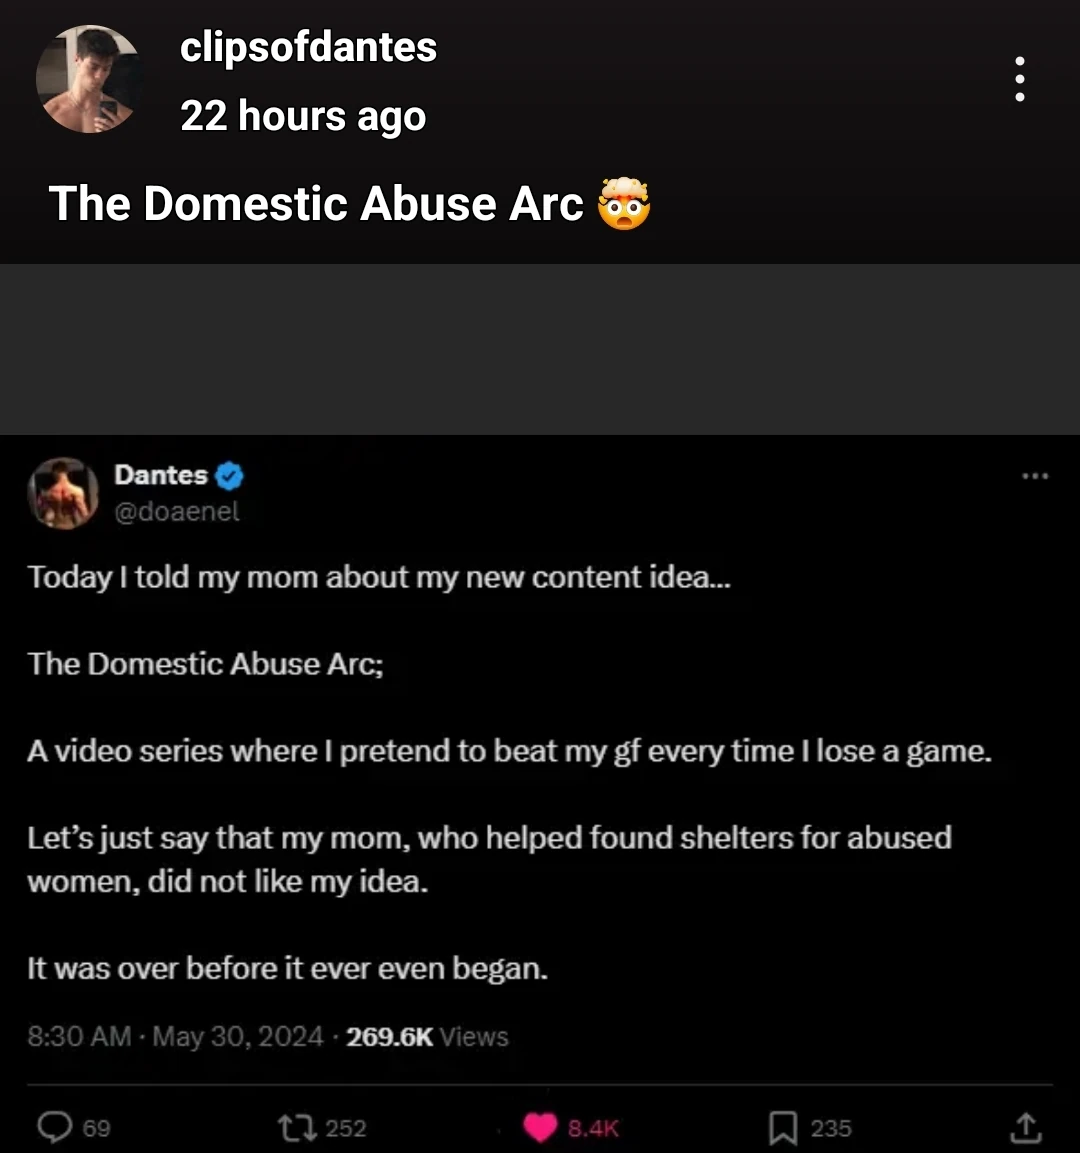Click the blue verified badge beside Dantes
Viewport: 1080px width, 1153px height.
click(x=229, y=476)
